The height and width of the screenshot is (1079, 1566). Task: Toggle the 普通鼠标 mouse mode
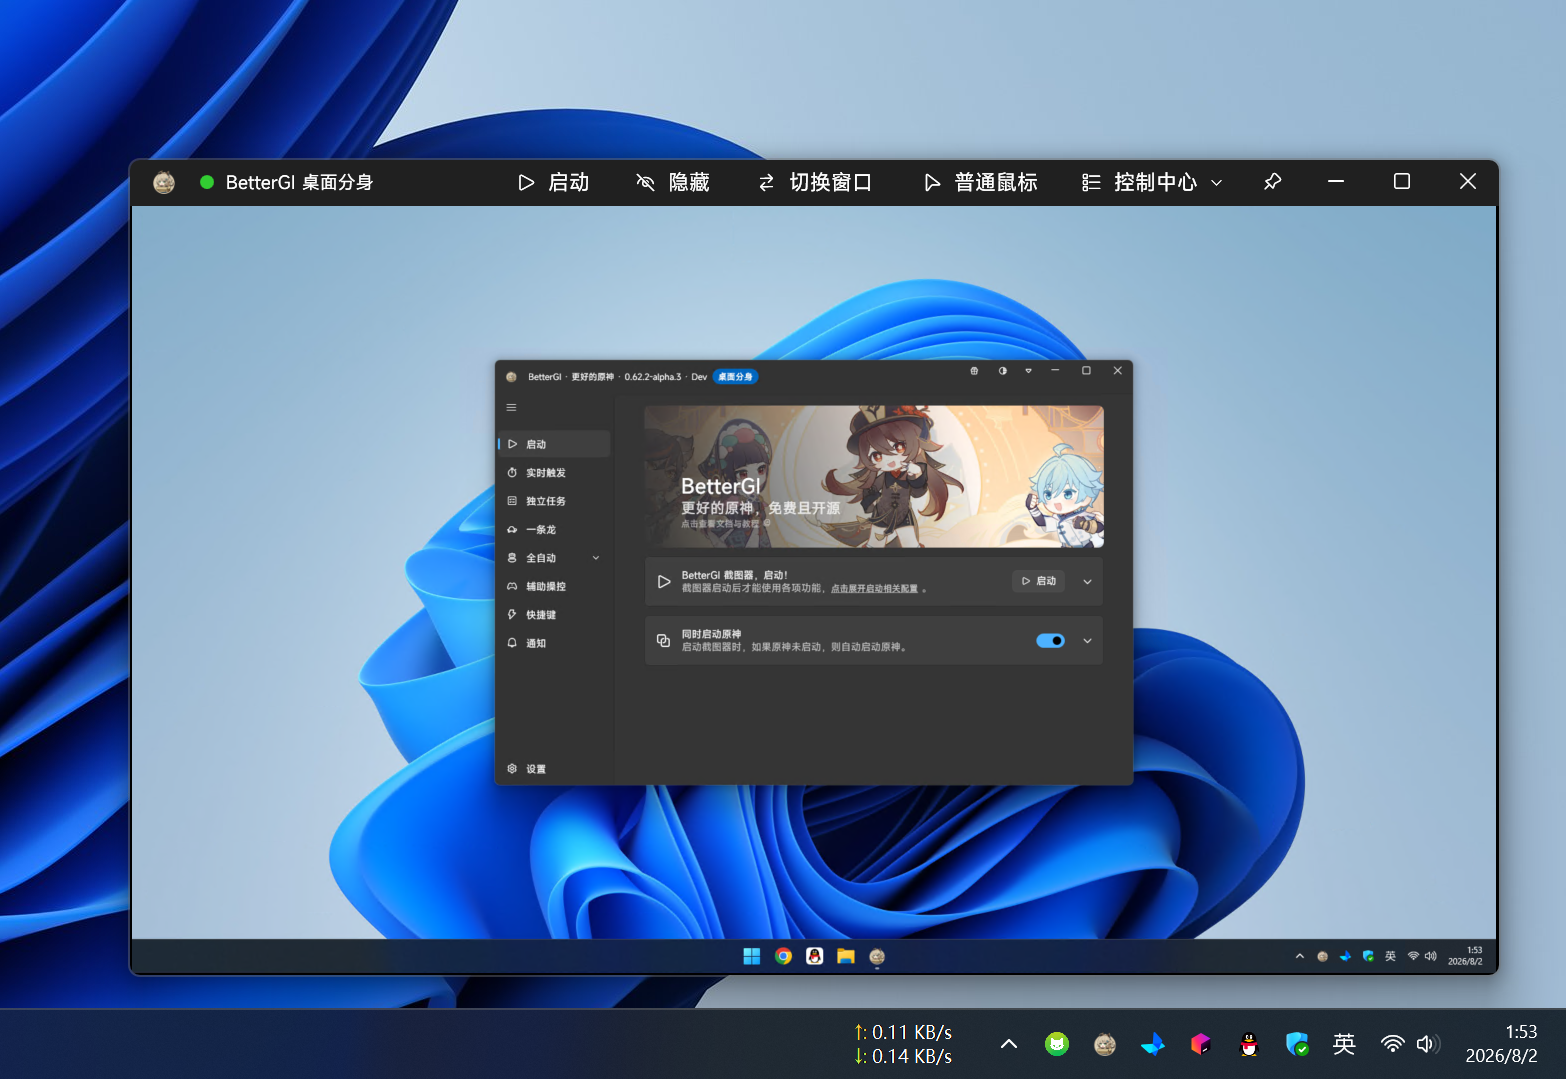(x=980, y=182)
